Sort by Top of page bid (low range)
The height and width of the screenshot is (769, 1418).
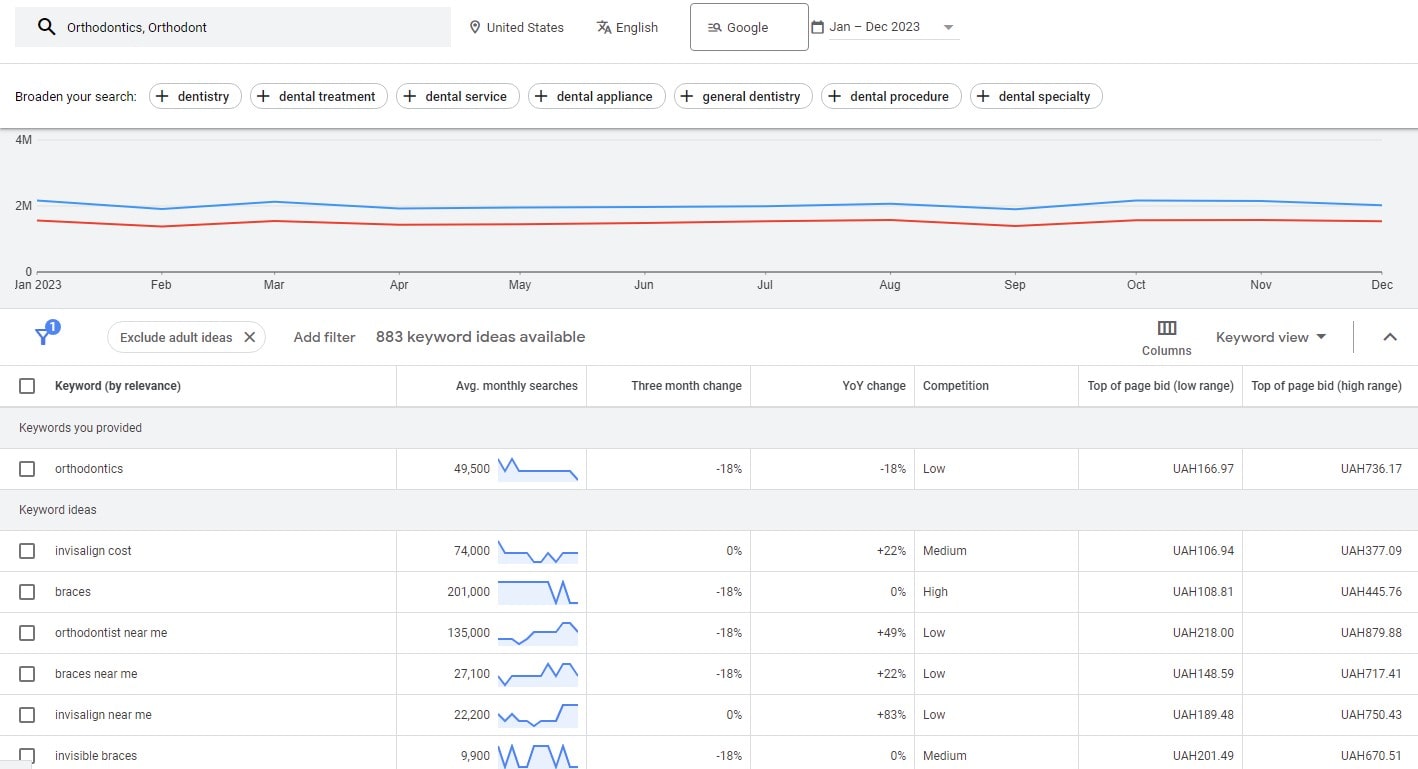coord(1161,386)
